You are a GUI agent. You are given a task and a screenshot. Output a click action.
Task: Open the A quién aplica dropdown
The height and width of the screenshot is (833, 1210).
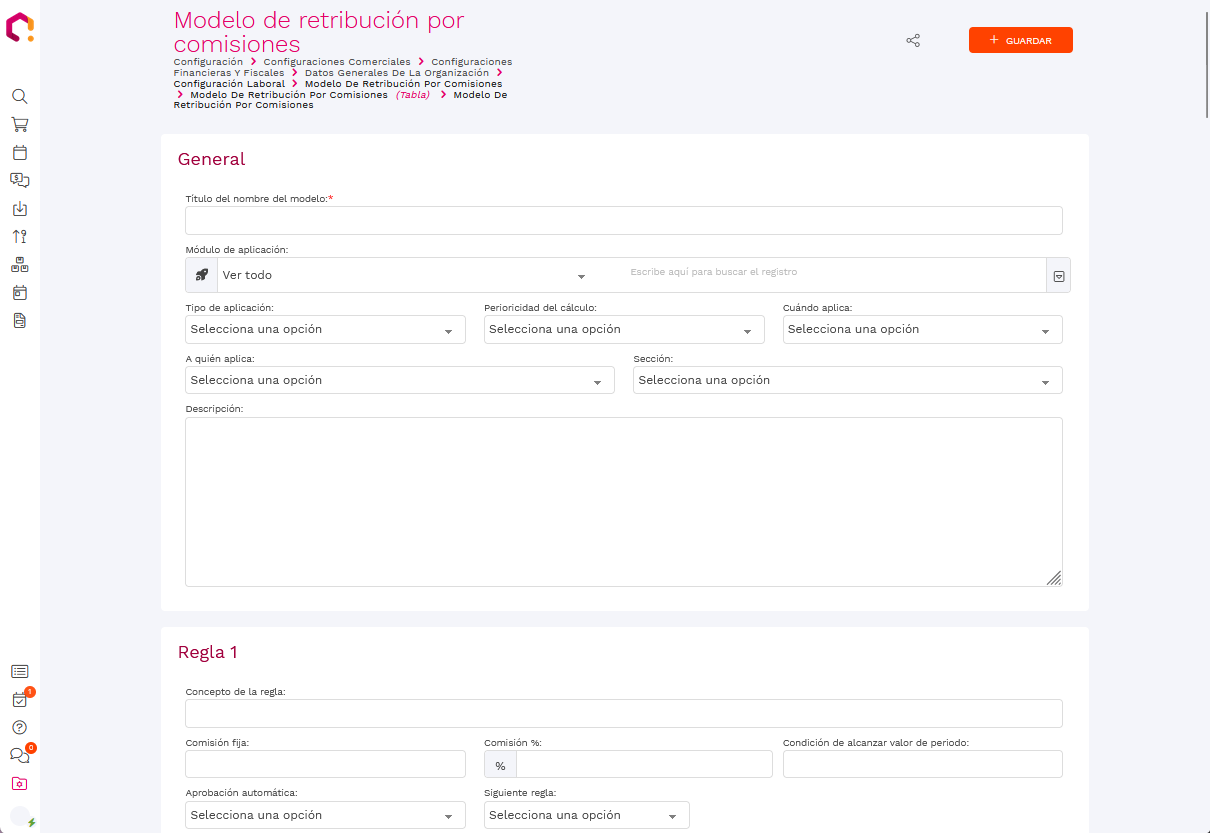(399, 381)
